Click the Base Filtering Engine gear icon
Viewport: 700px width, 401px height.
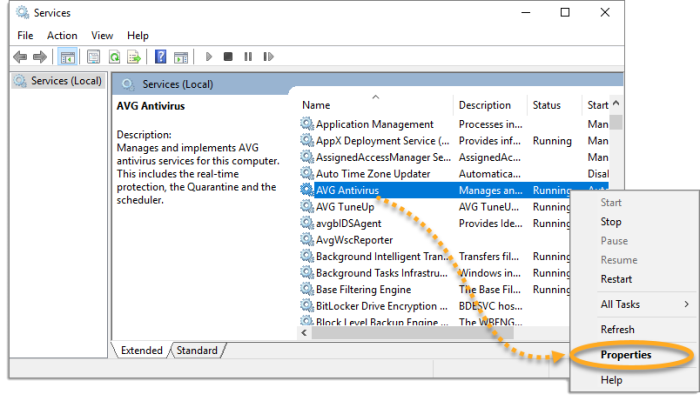pos(307,288)
